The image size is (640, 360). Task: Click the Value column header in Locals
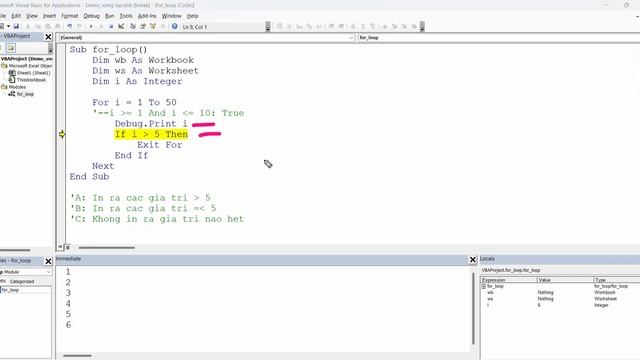tap(565, 280)
